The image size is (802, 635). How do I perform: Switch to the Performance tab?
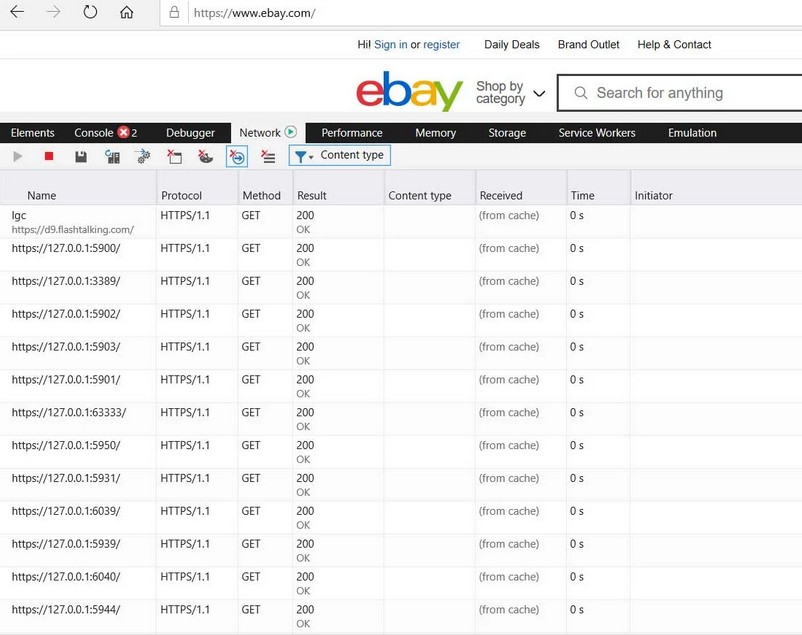[x=352, y=133]
